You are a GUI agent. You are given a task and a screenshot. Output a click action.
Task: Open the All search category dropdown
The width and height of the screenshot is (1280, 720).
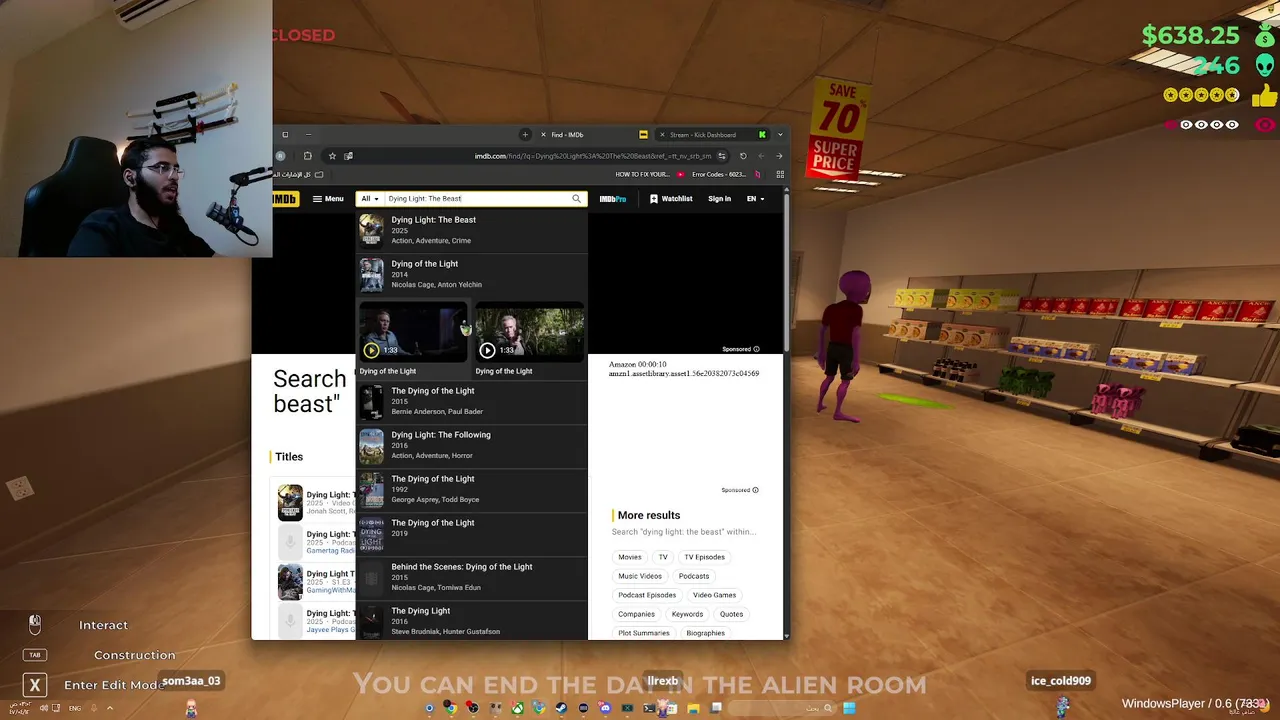370,199
